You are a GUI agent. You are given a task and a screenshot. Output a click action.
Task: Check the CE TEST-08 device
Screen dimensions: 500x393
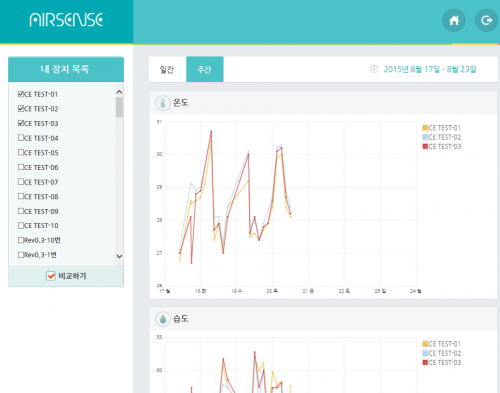pyautogui.click(x=21, y=196)
